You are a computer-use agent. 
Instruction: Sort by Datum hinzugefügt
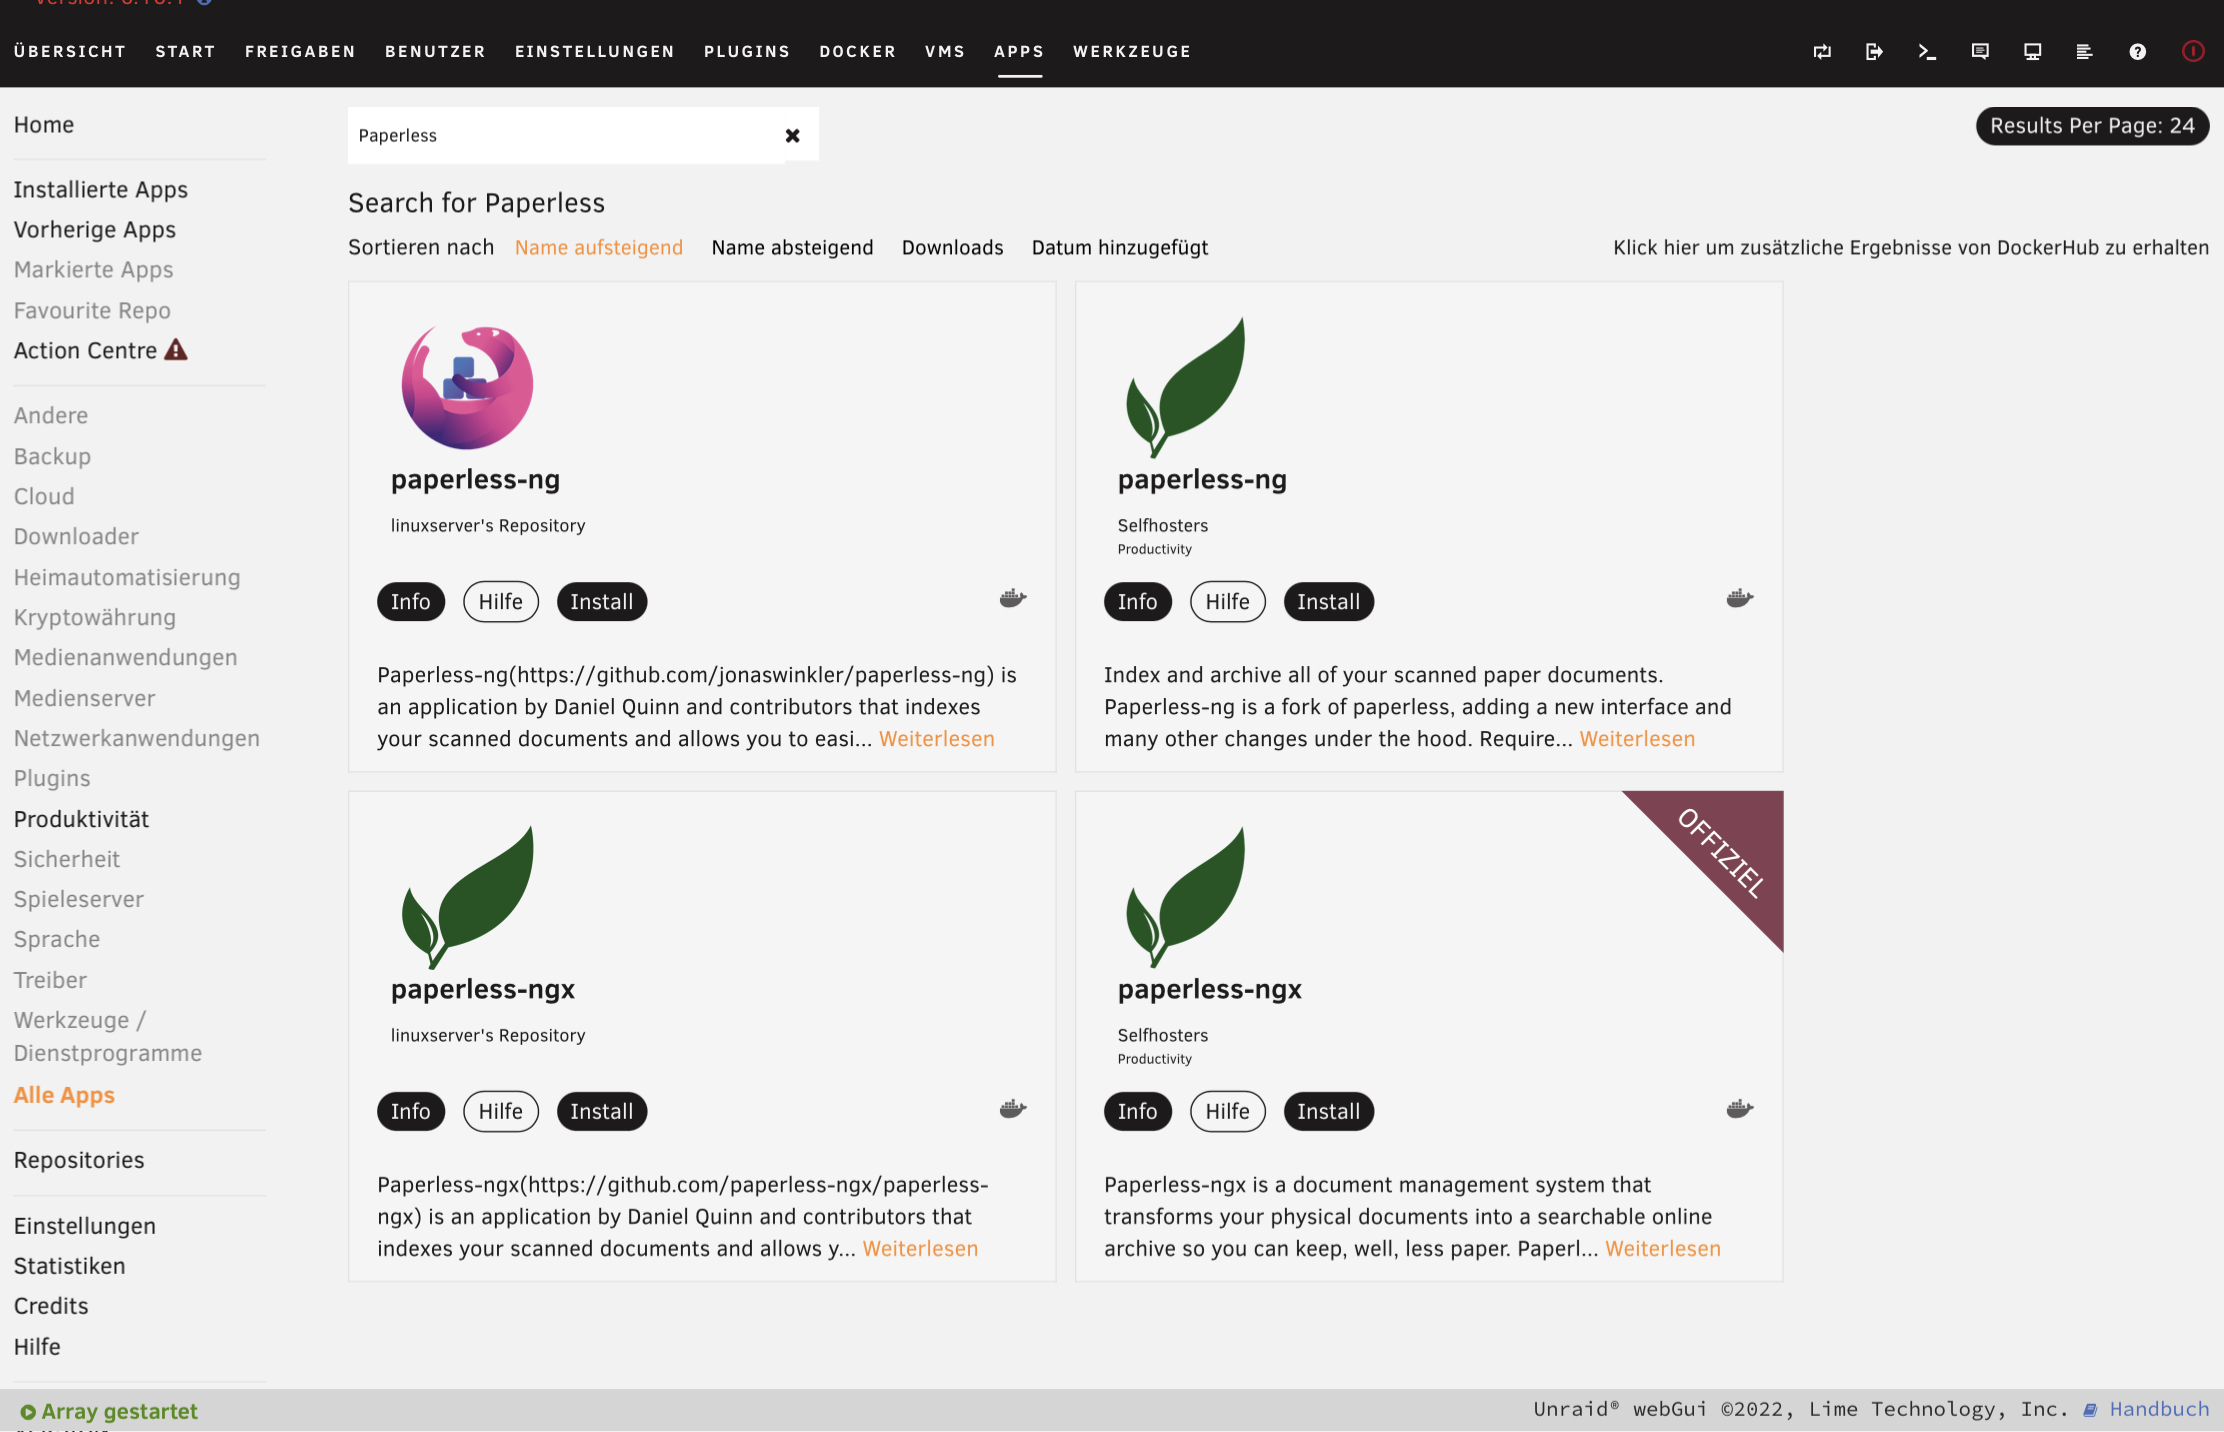(x=1120, y=248)
